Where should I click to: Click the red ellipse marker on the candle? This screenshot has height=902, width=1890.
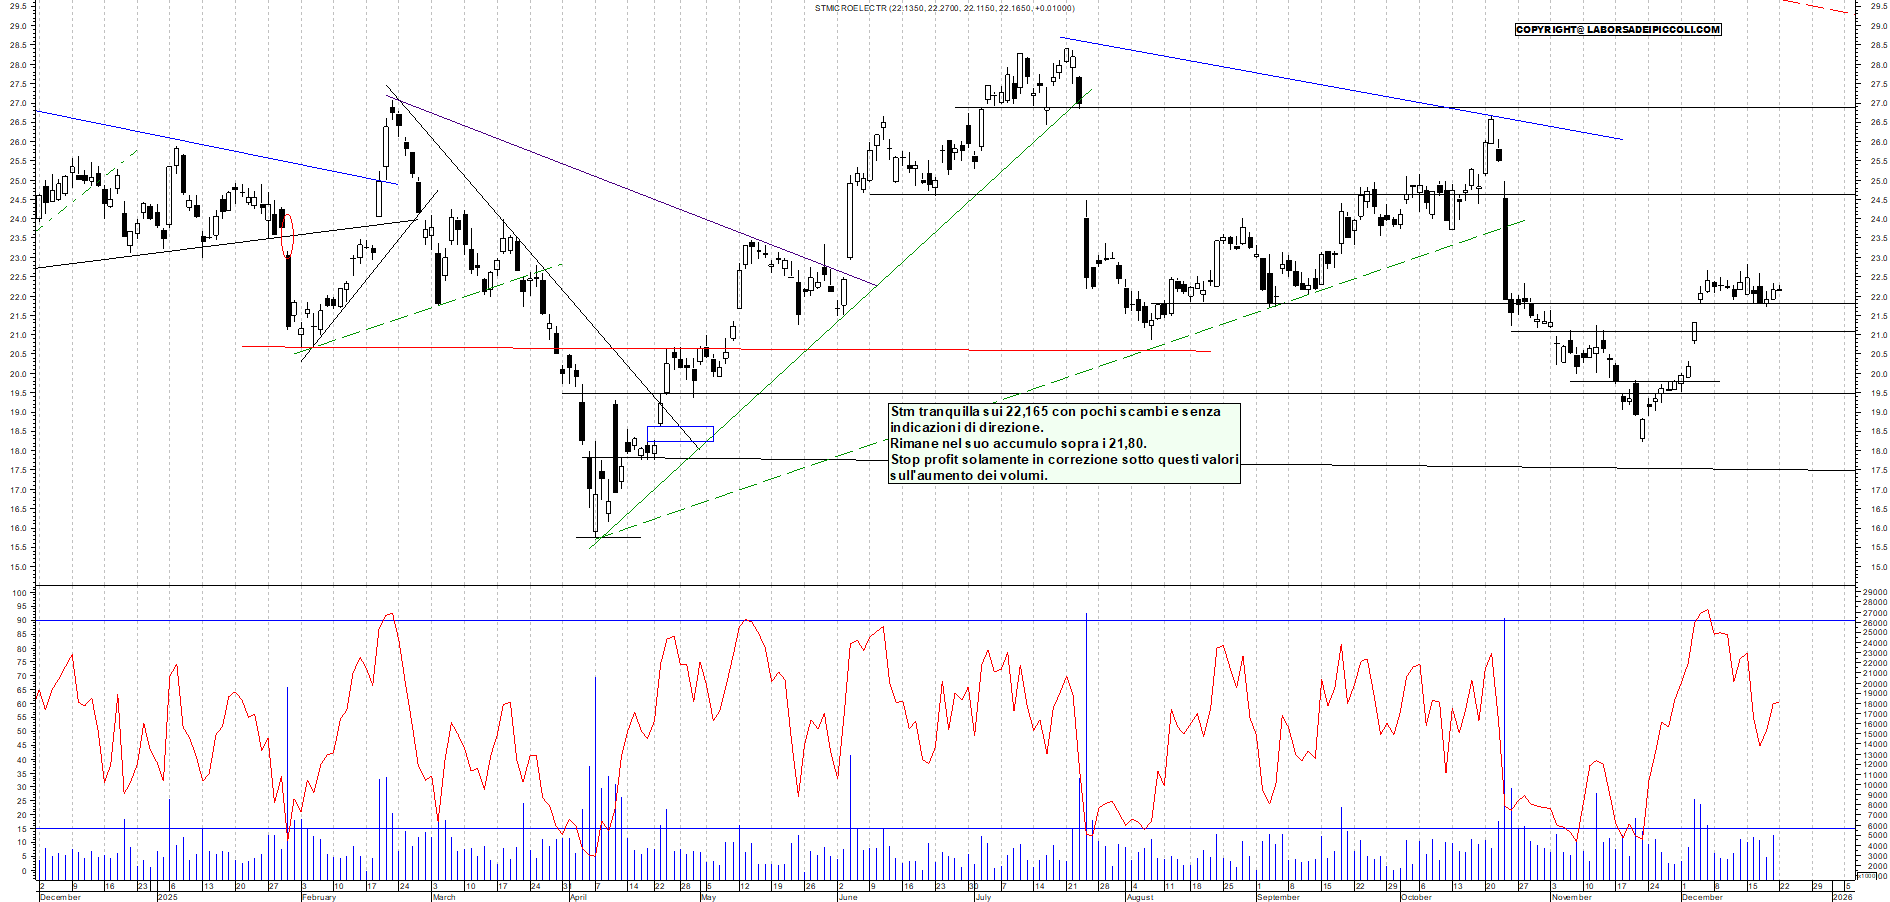(x=288, y=235)
